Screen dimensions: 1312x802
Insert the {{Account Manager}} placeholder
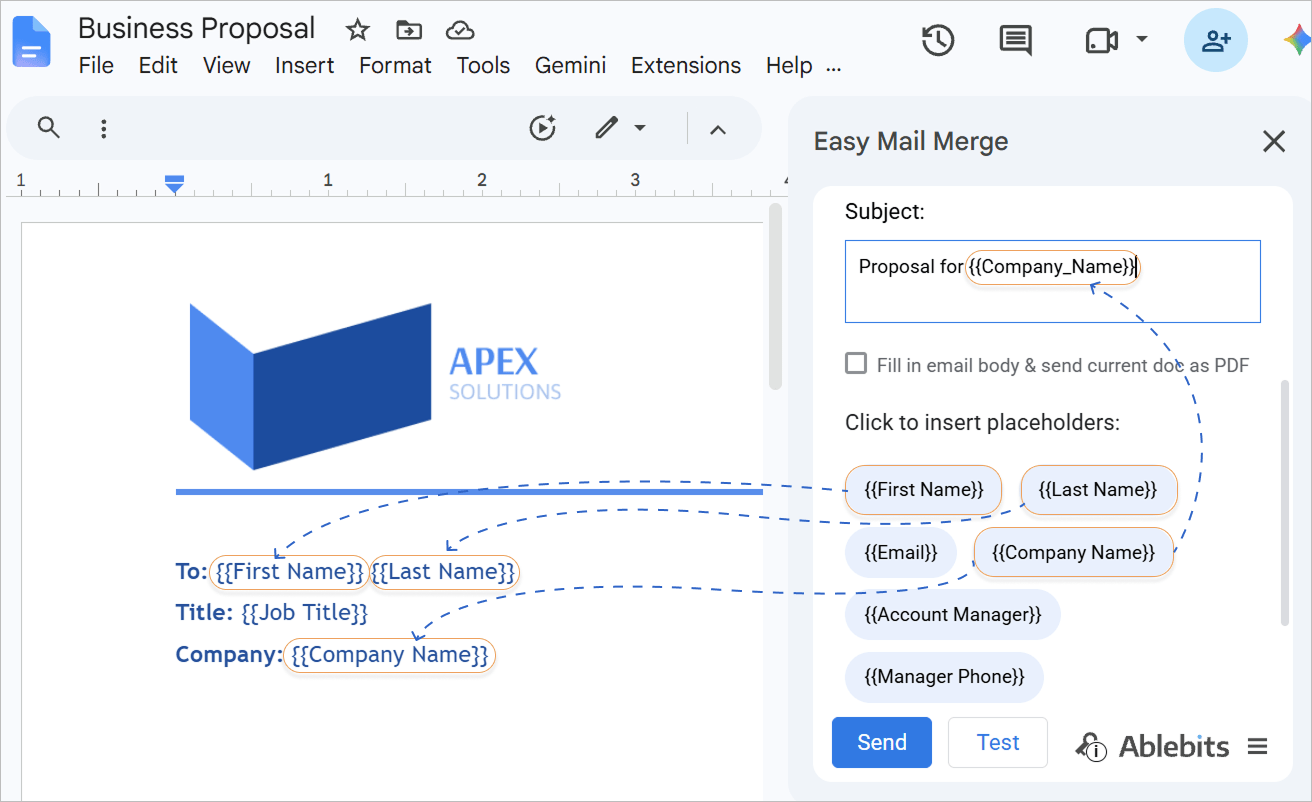click(953, 615)
